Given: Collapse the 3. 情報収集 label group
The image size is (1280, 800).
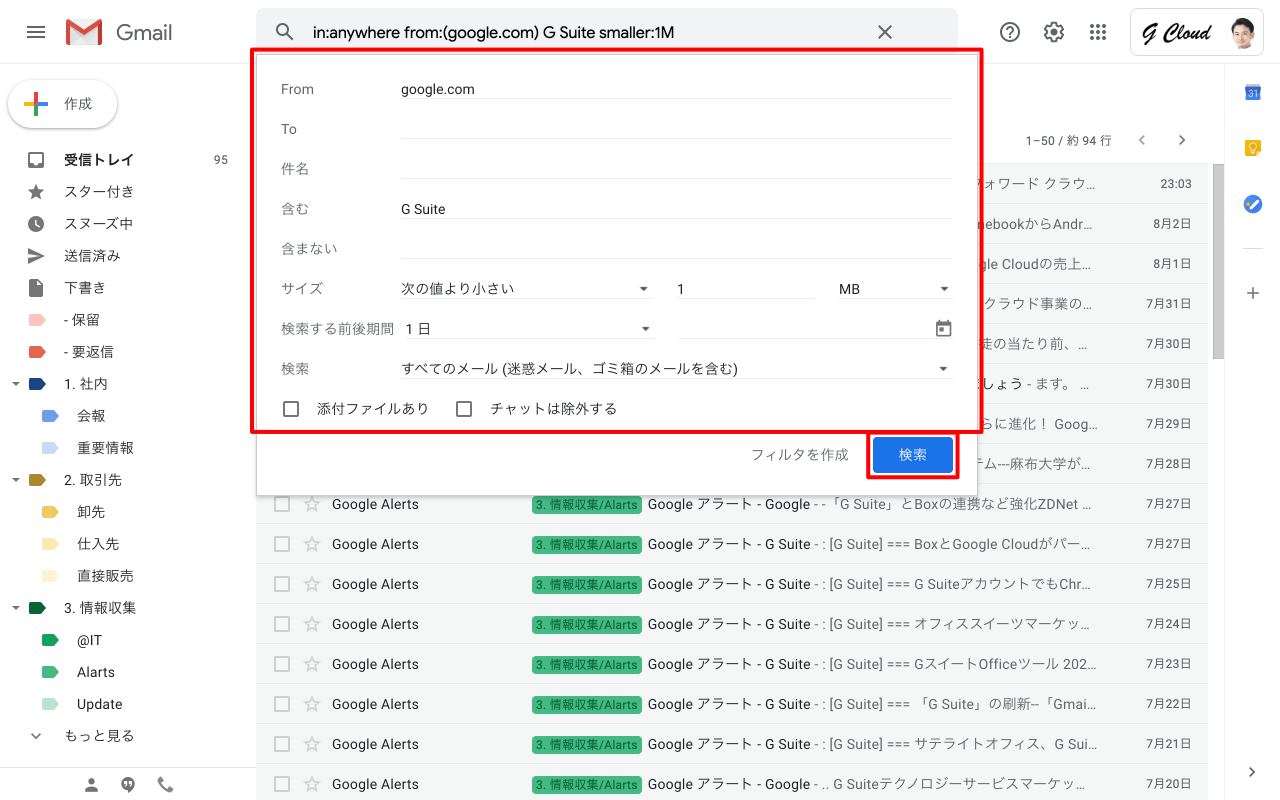Looking at the screenshot, I should coord(16,608).
